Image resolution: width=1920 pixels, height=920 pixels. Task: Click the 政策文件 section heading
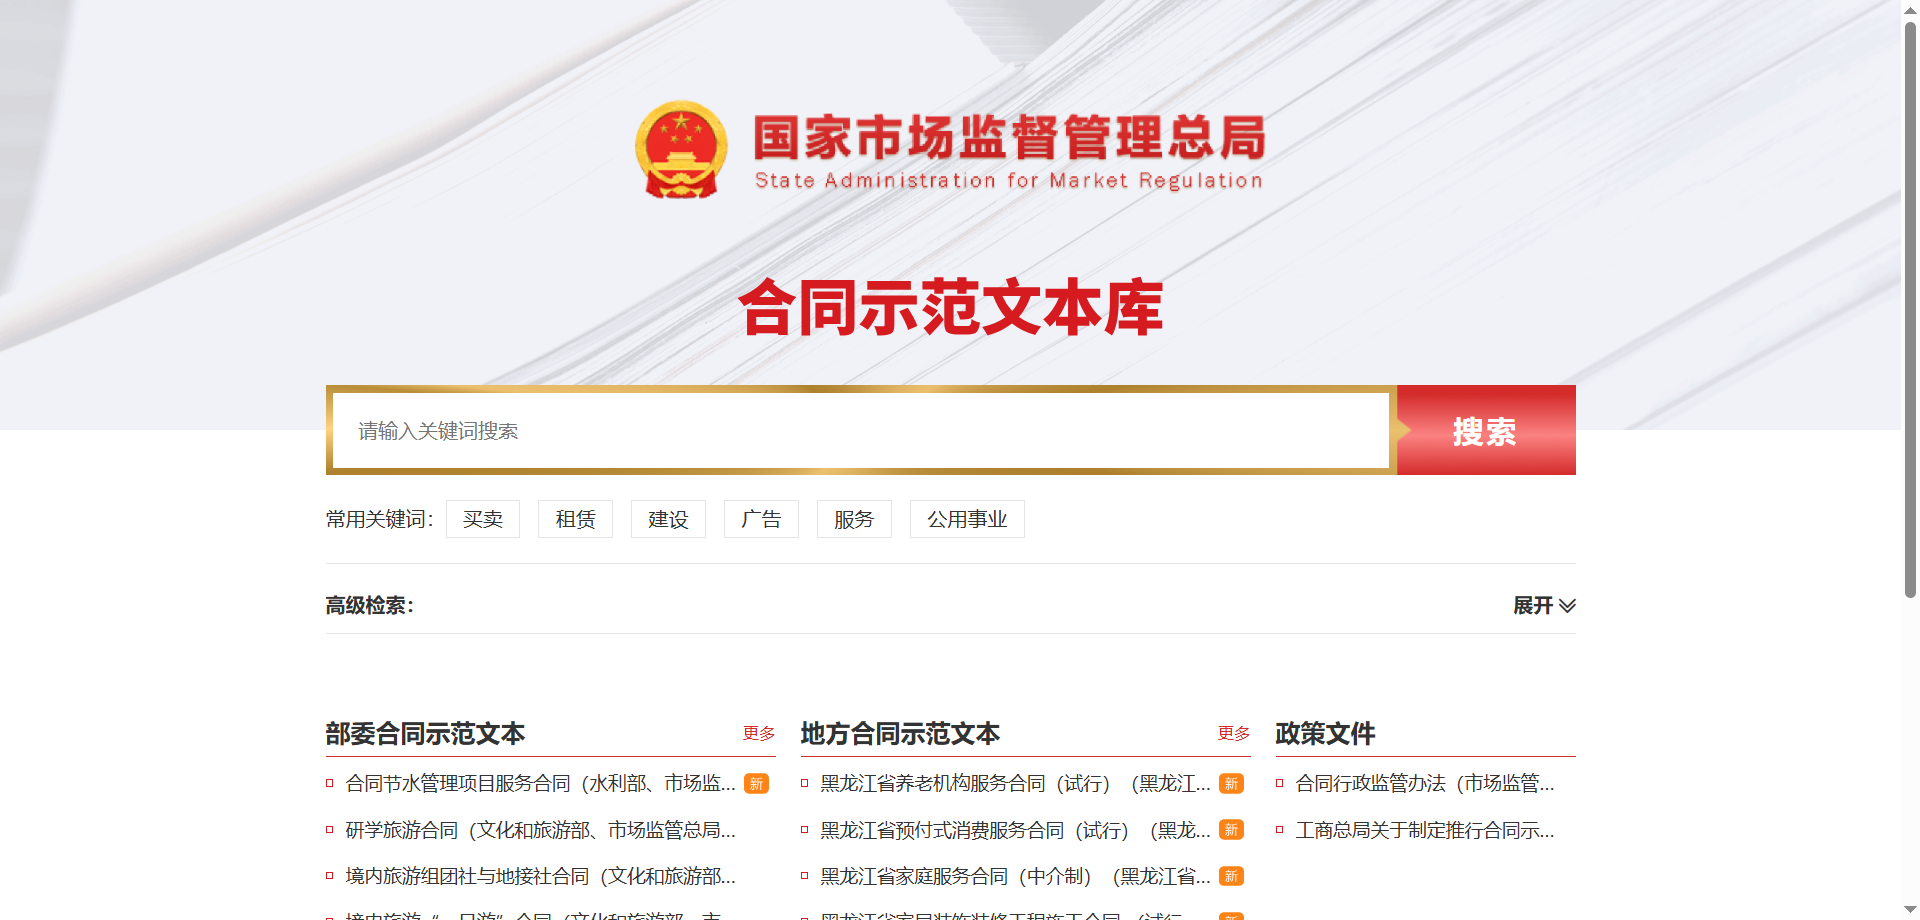[x=1325, y=734]
